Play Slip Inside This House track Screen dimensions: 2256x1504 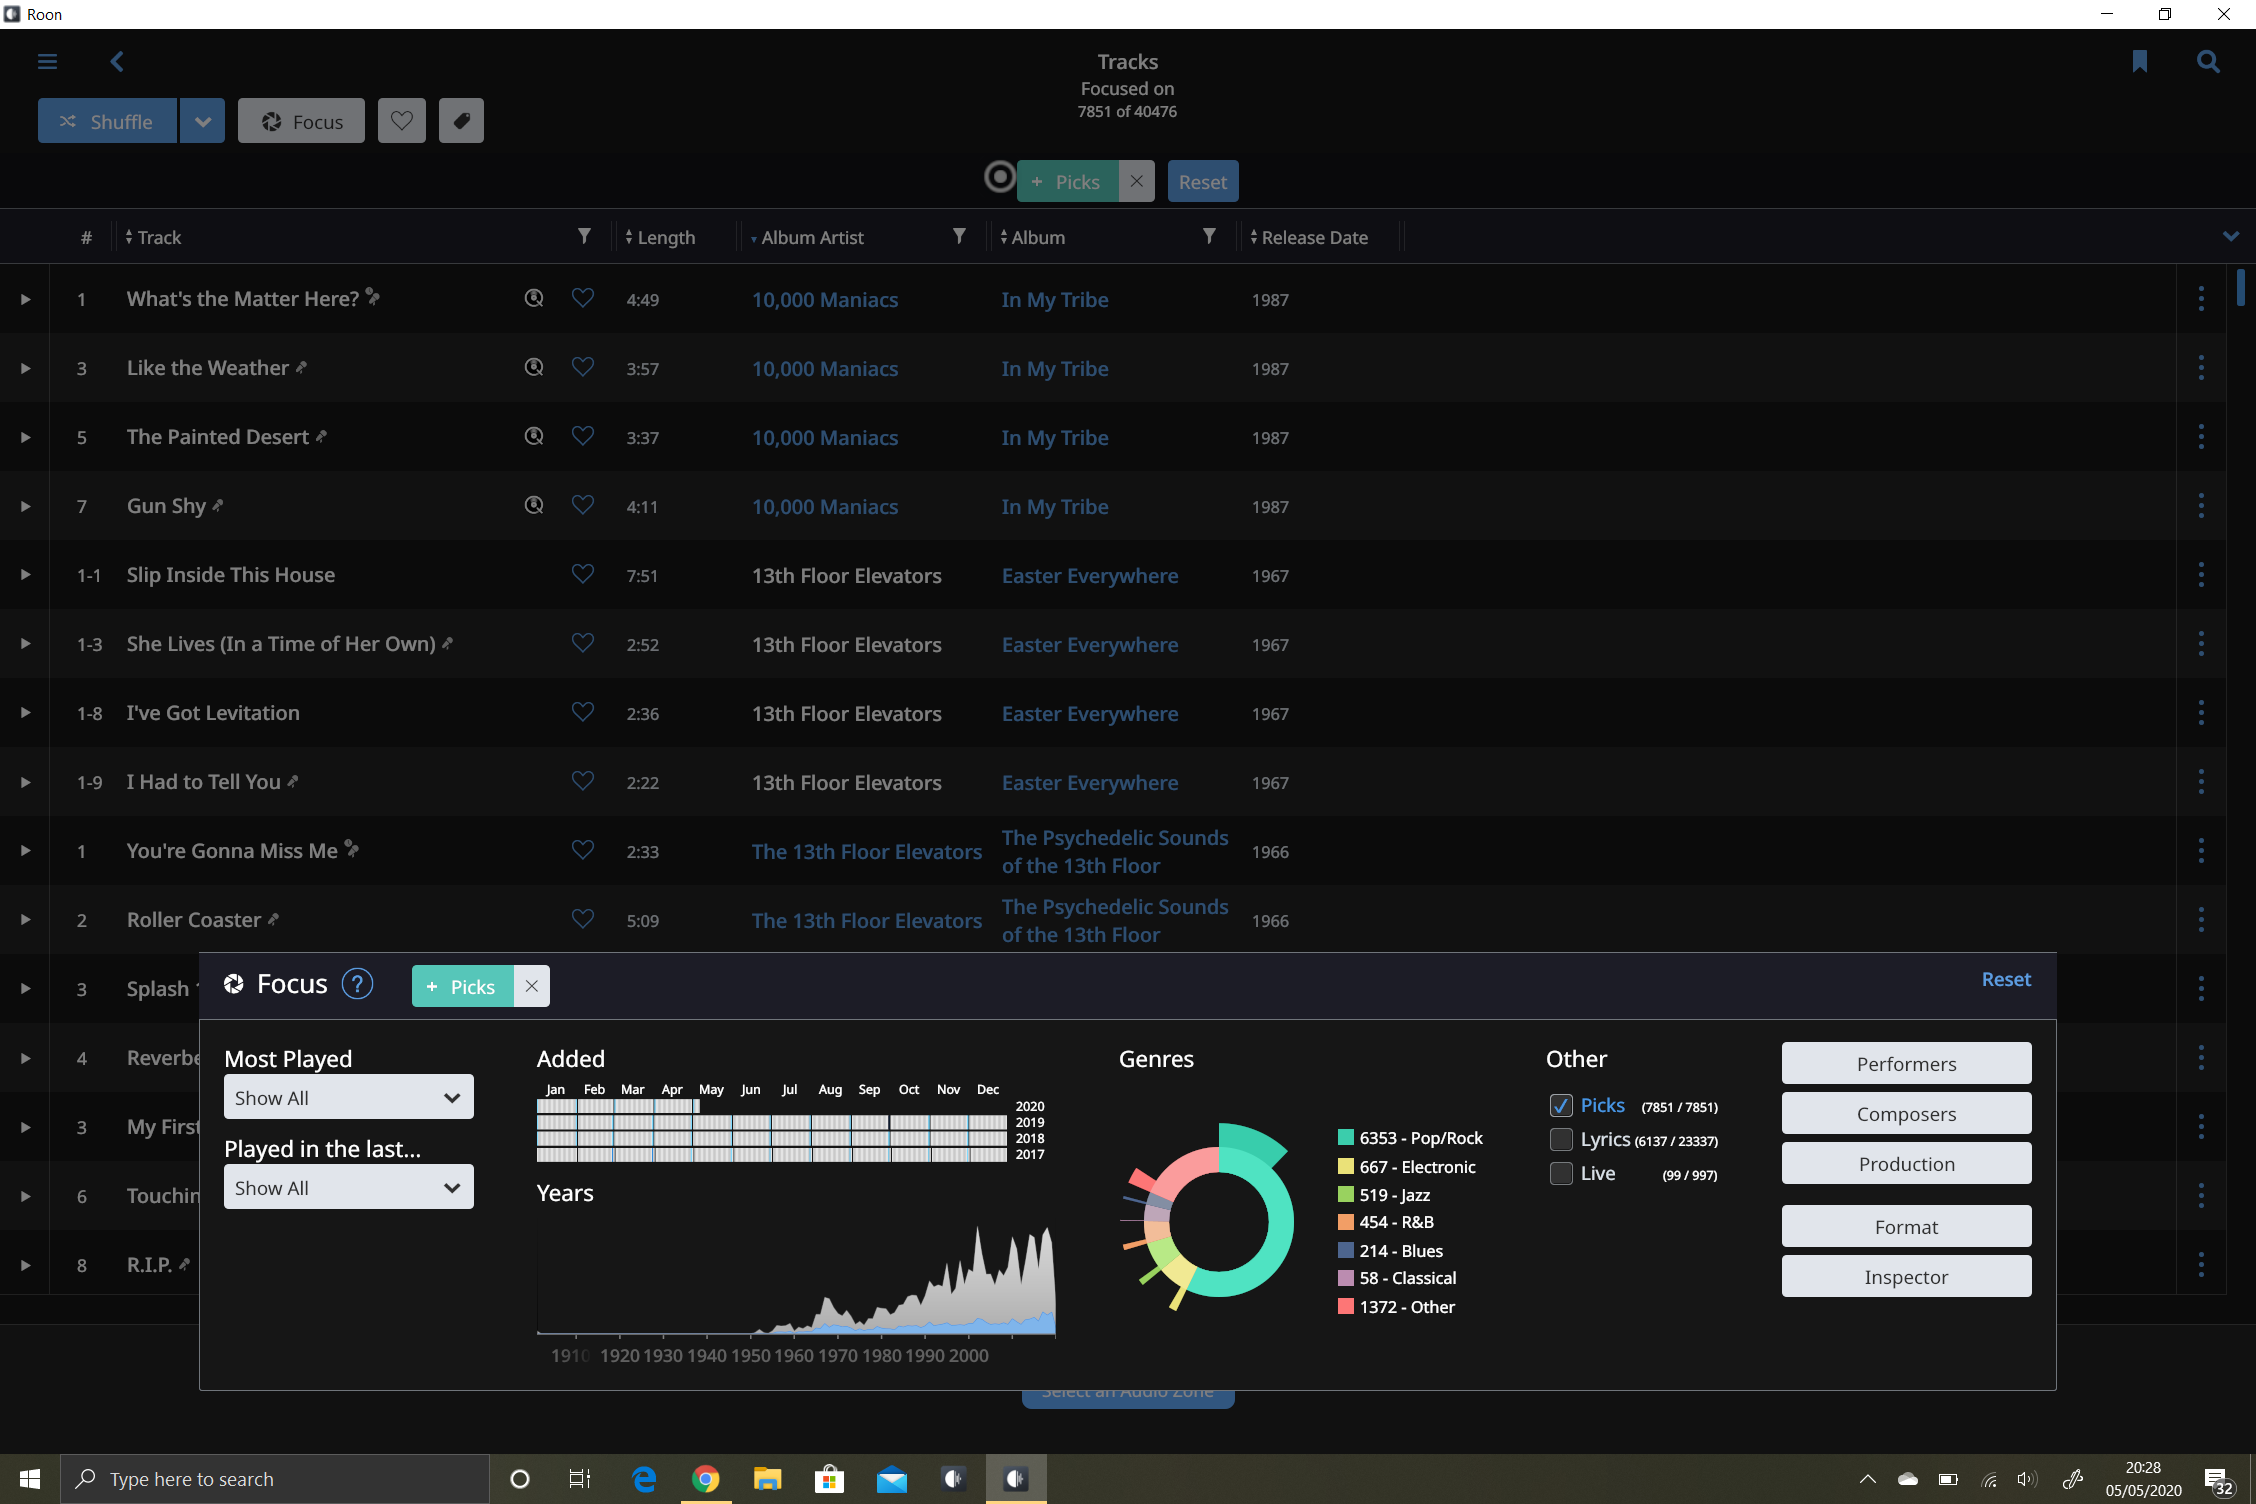(x=25, y=575)
